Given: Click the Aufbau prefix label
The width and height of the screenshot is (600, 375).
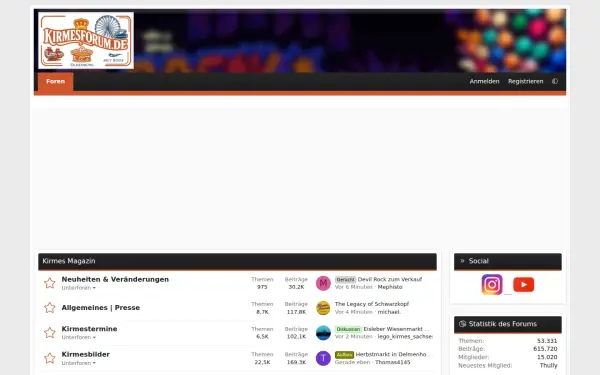Looking at the screenshot, I should (344, 355).
